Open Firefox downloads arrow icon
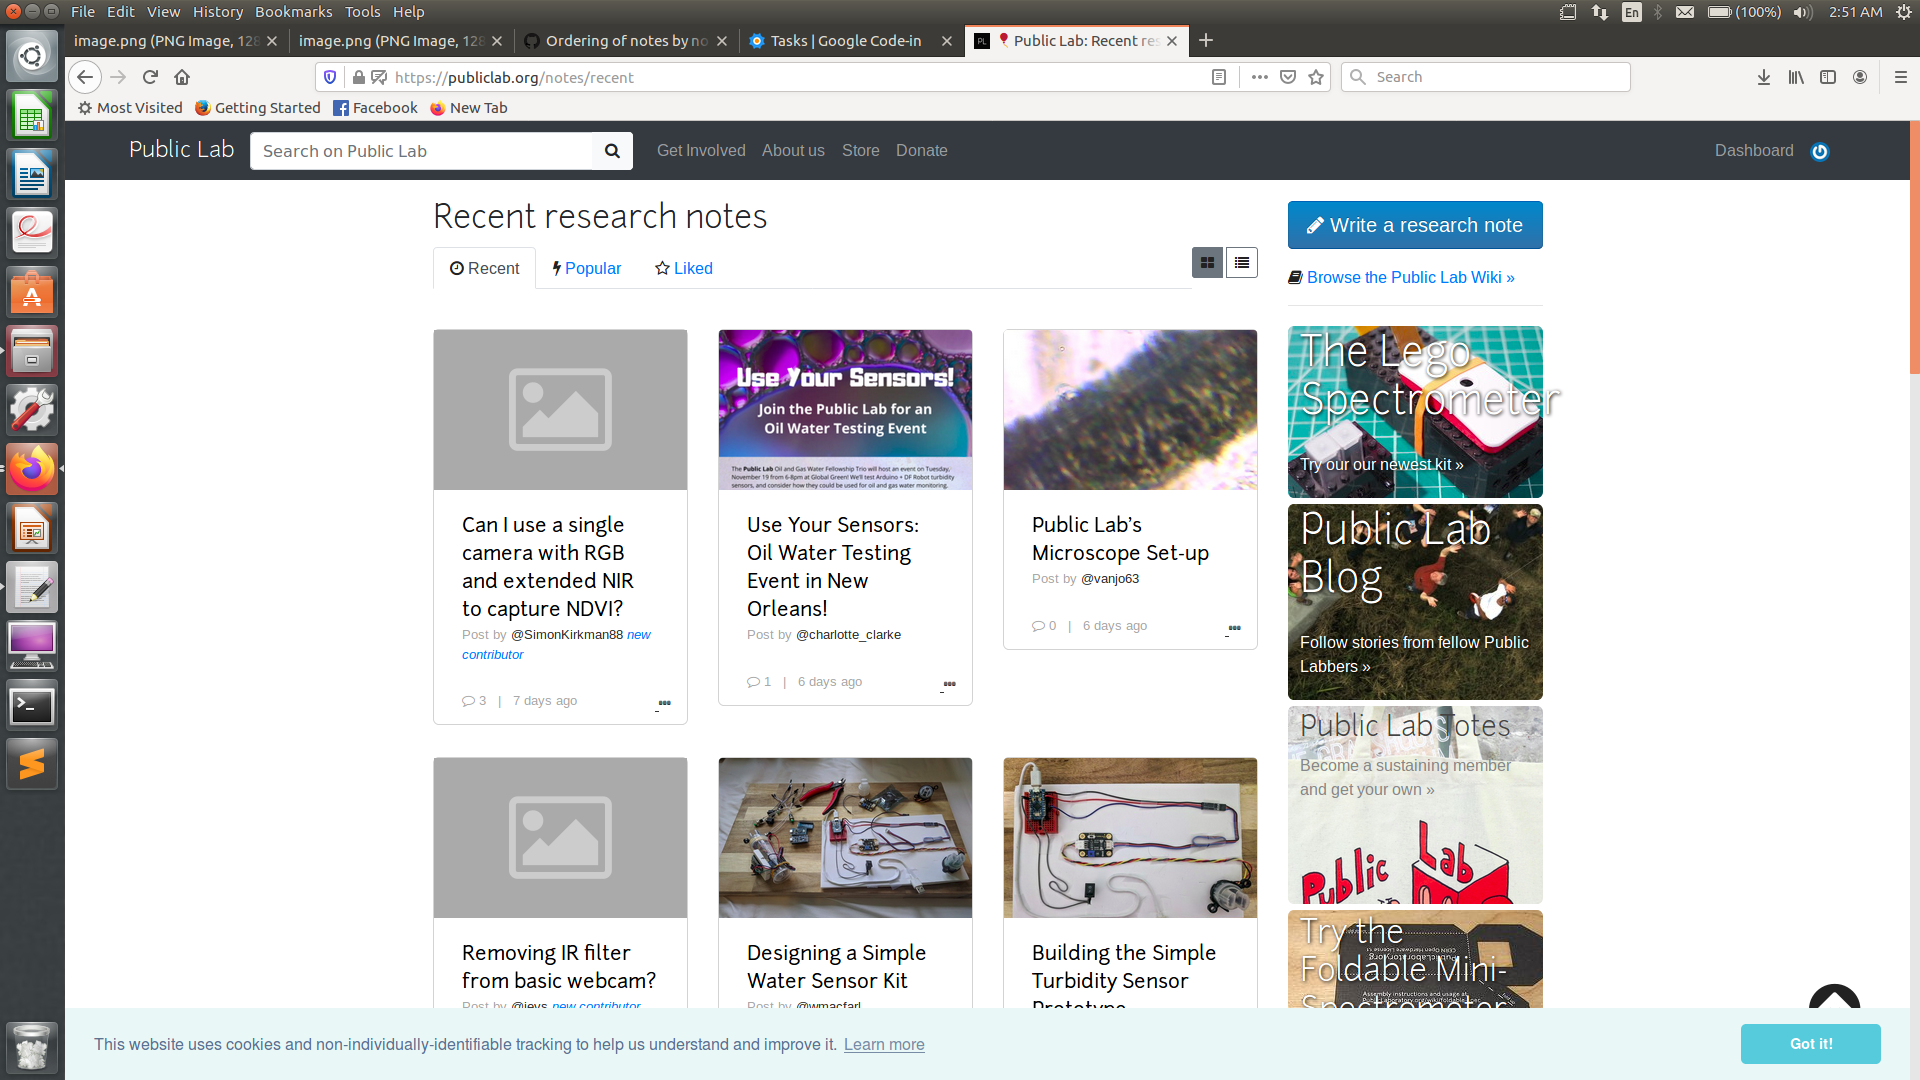 [x=1763, y=77]
